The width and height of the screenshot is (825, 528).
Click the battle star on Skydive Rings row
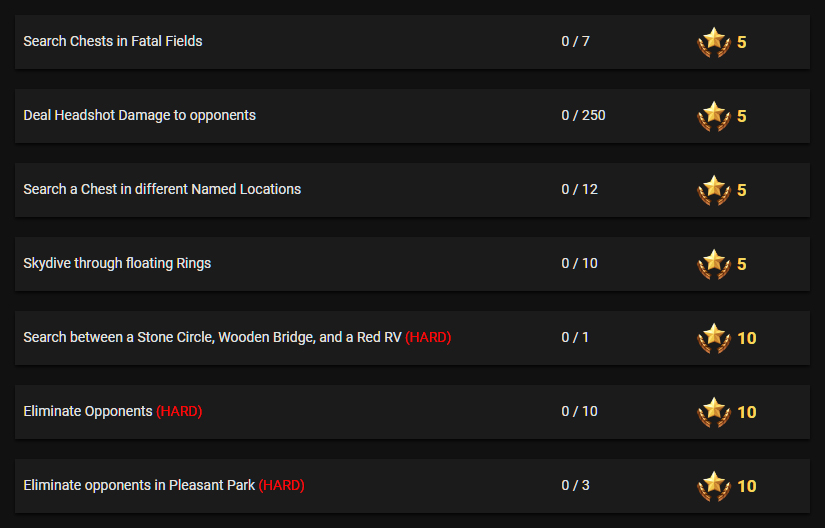point(714,264)
